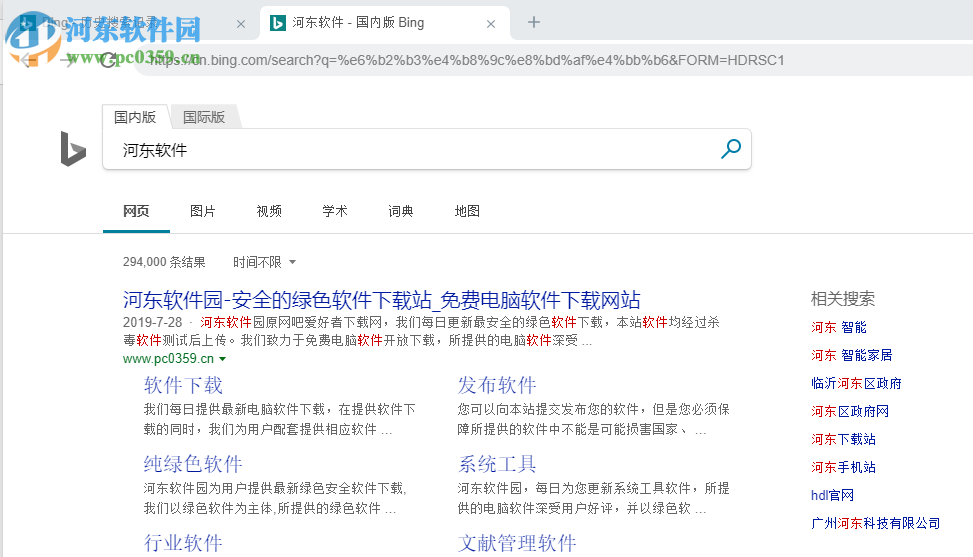973x557 pixels.
Task: Click related search 河东 智能
Action: (x=838, y=328)
